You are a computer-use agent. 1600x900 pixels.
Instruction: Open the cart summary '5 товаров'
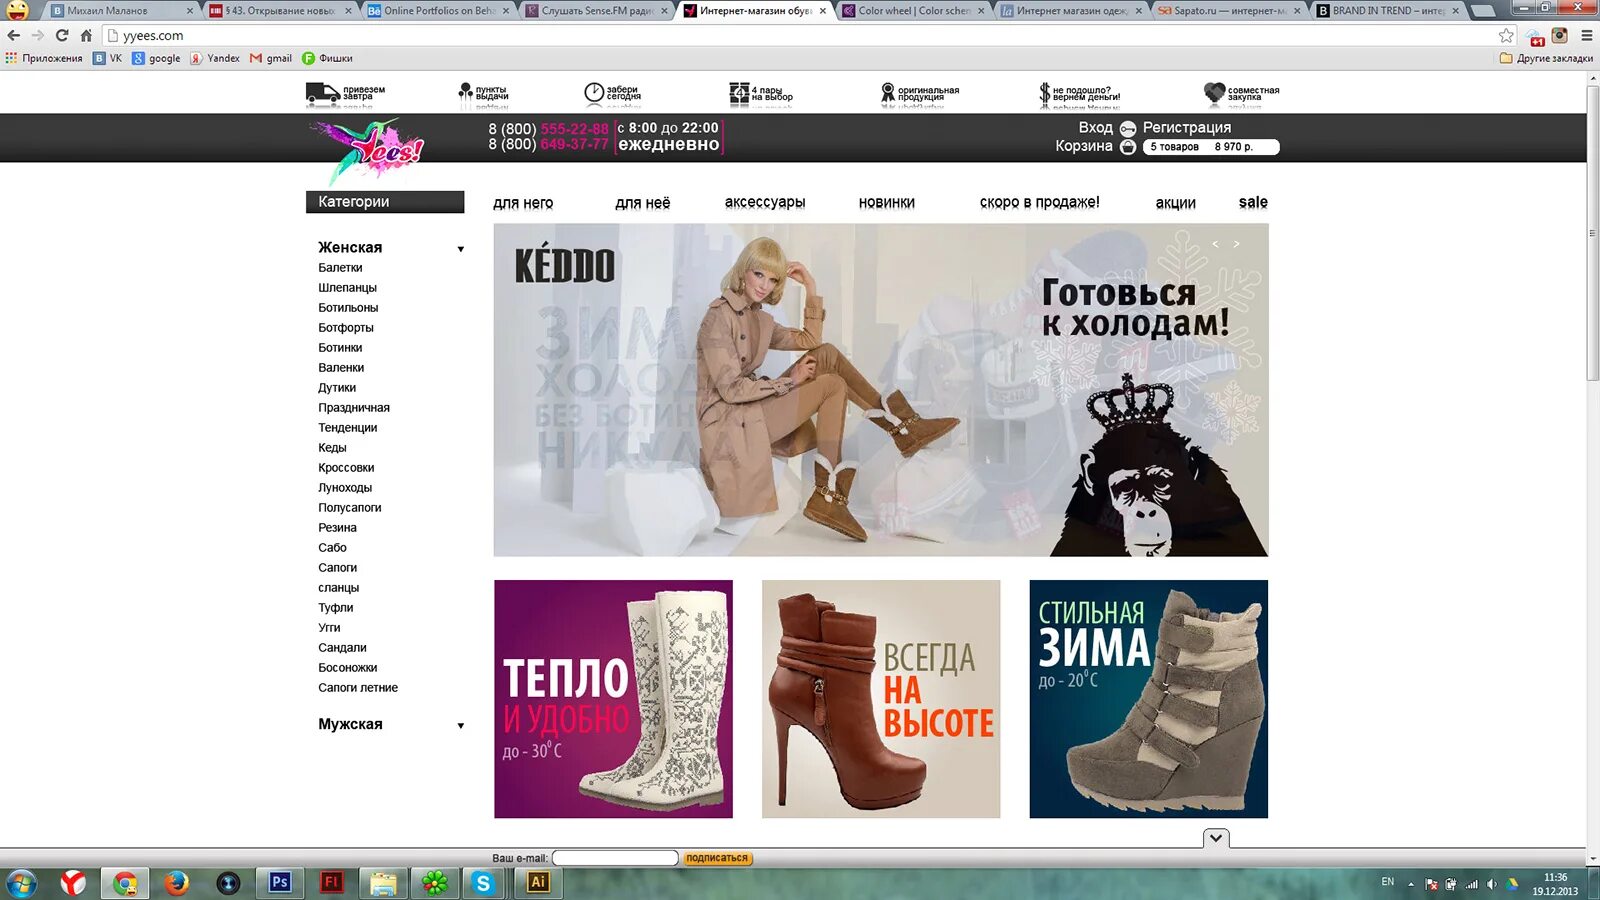(x=1211, y=147)
